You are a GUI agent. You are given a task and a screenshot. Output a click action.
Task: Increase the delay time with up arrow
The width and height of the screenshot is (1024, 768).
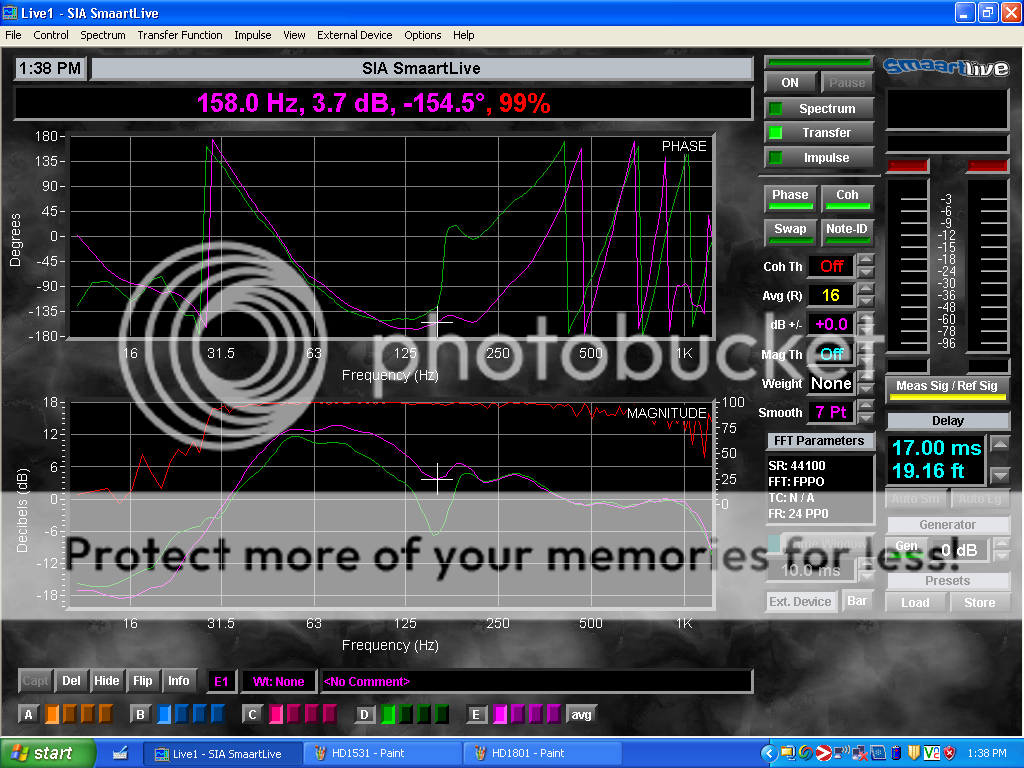[1000, 444]
